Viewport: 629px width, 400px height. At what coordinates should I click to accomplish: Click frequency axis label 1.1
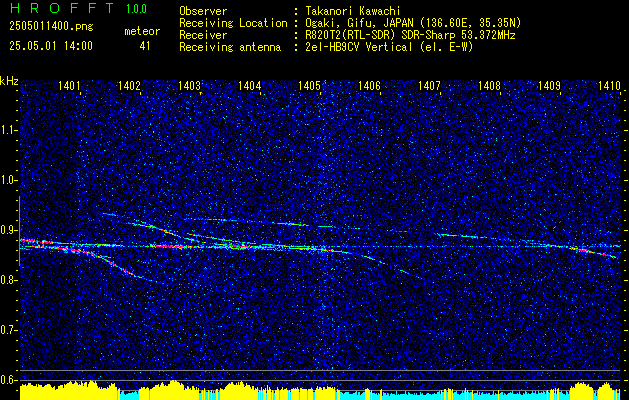[x=9, y=130]
